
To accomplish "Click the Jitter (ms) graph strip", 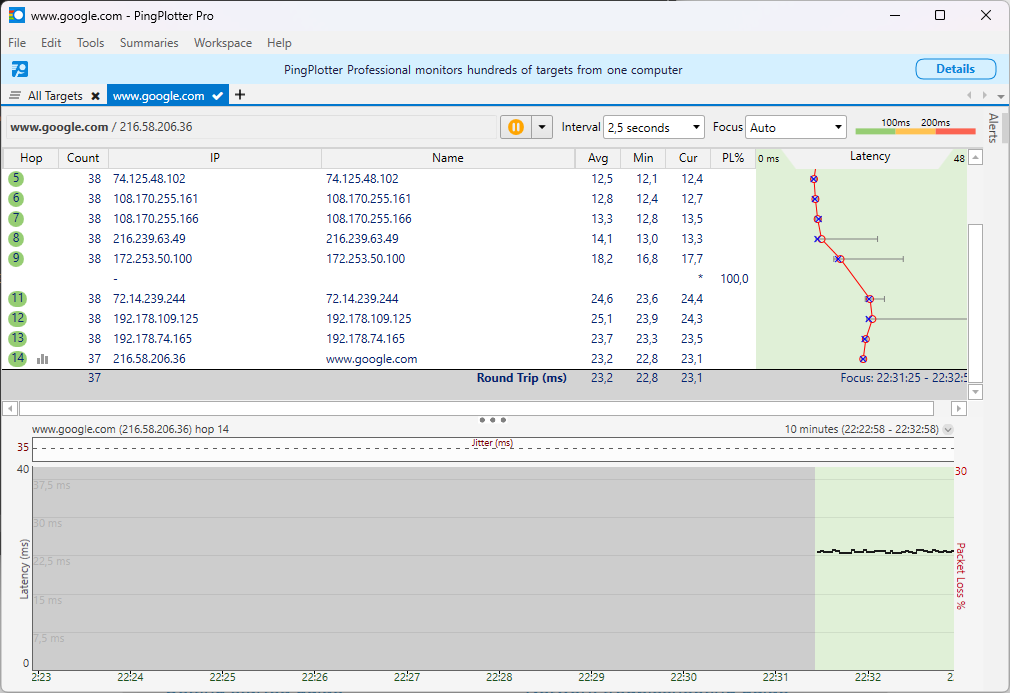I will pos(493,449).
